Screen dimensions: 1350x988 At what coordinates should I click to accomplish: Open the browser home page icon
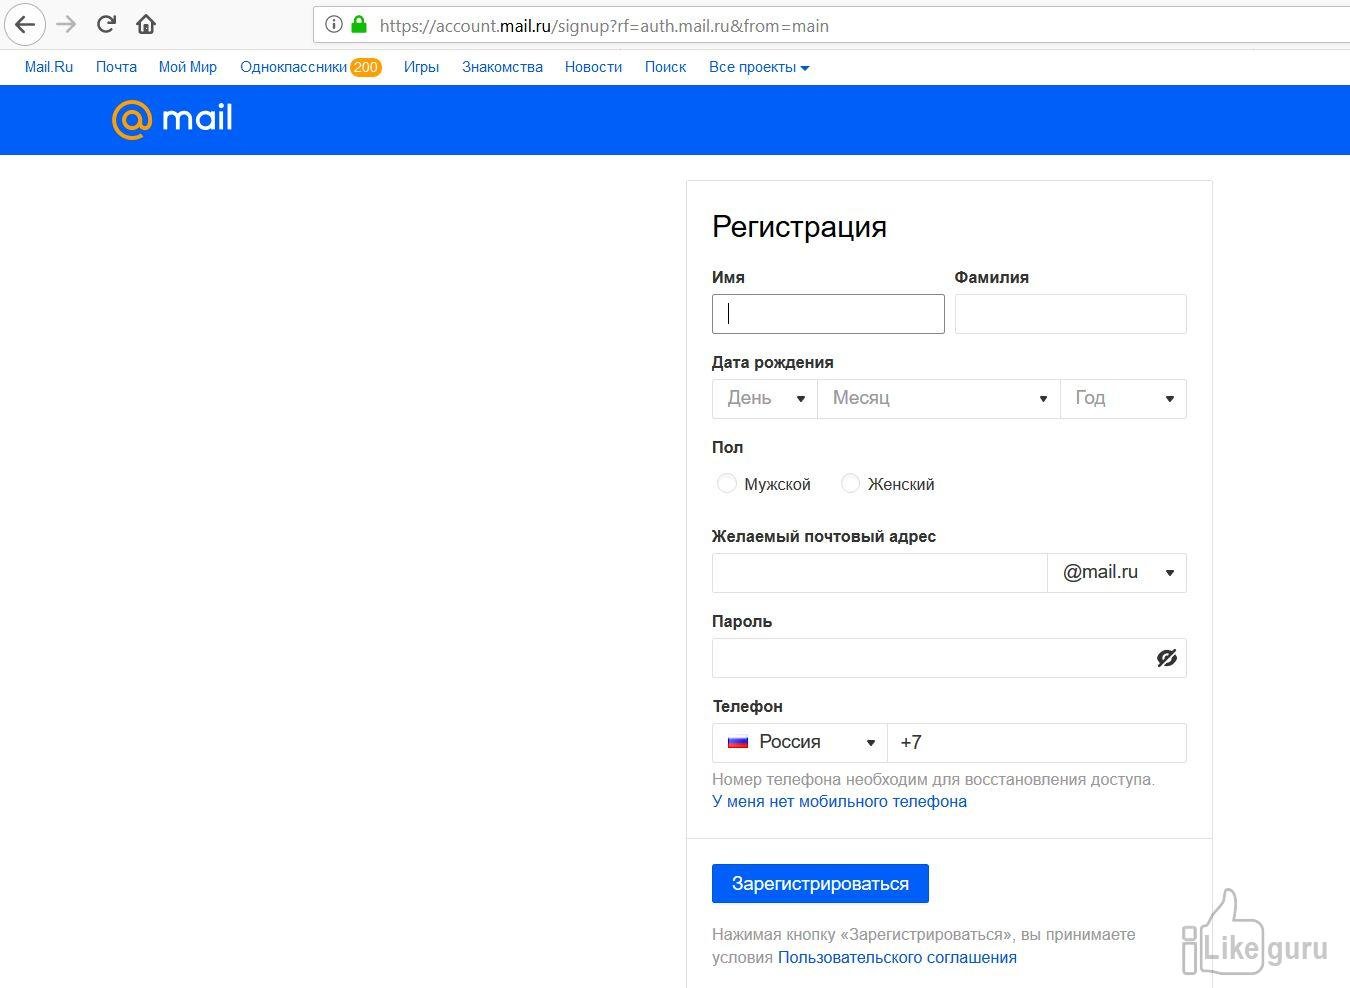(x=146, y=24)
